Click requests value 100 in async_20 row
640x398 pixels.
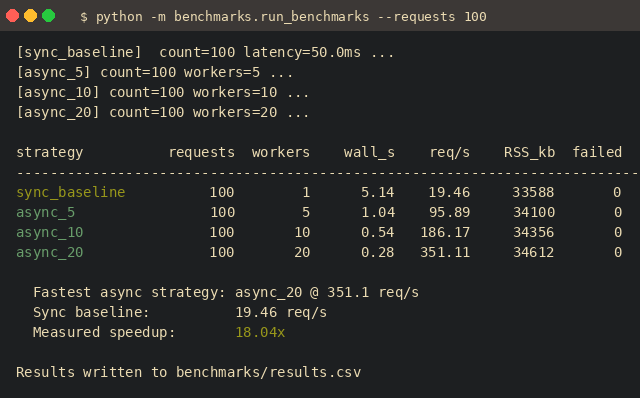click(222, 252)
